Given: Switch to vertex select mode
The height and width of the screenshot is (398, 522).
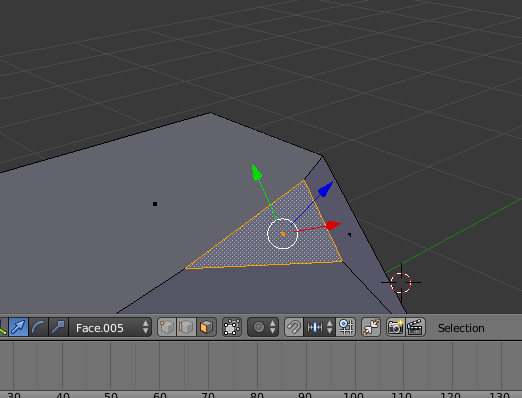Looking at the screenshot, I should tap(167, 327).
